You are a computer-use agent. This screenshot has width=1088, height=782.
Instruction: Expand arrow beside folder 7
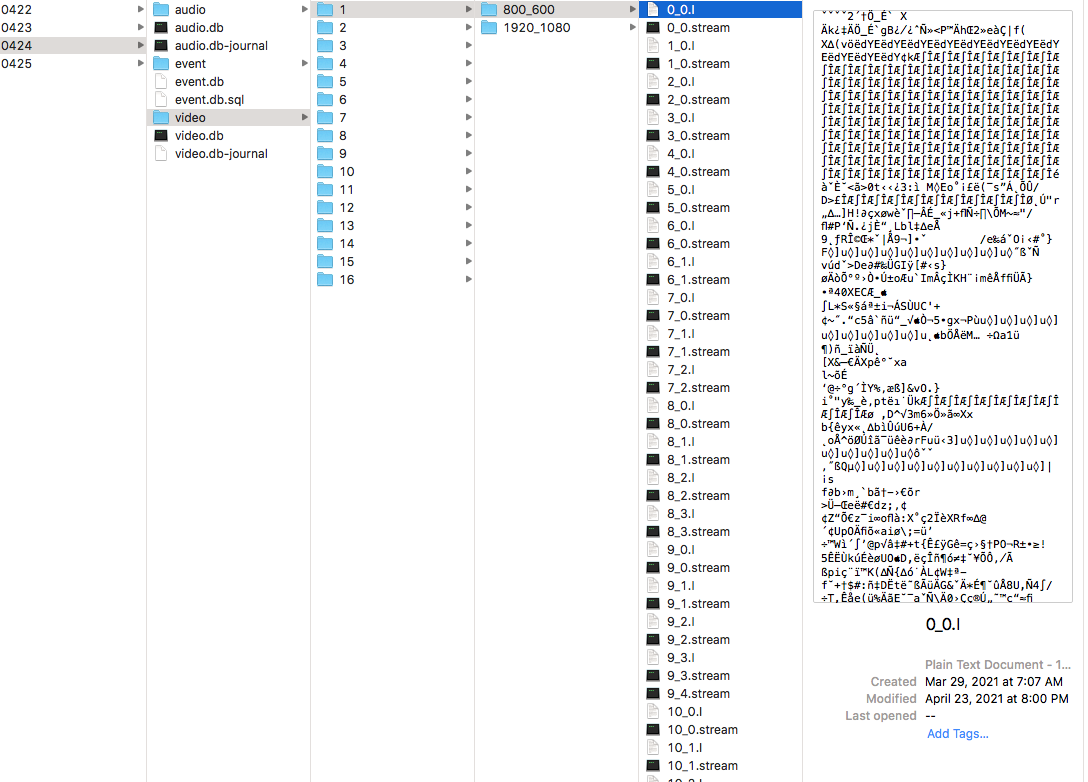point(469,118)
